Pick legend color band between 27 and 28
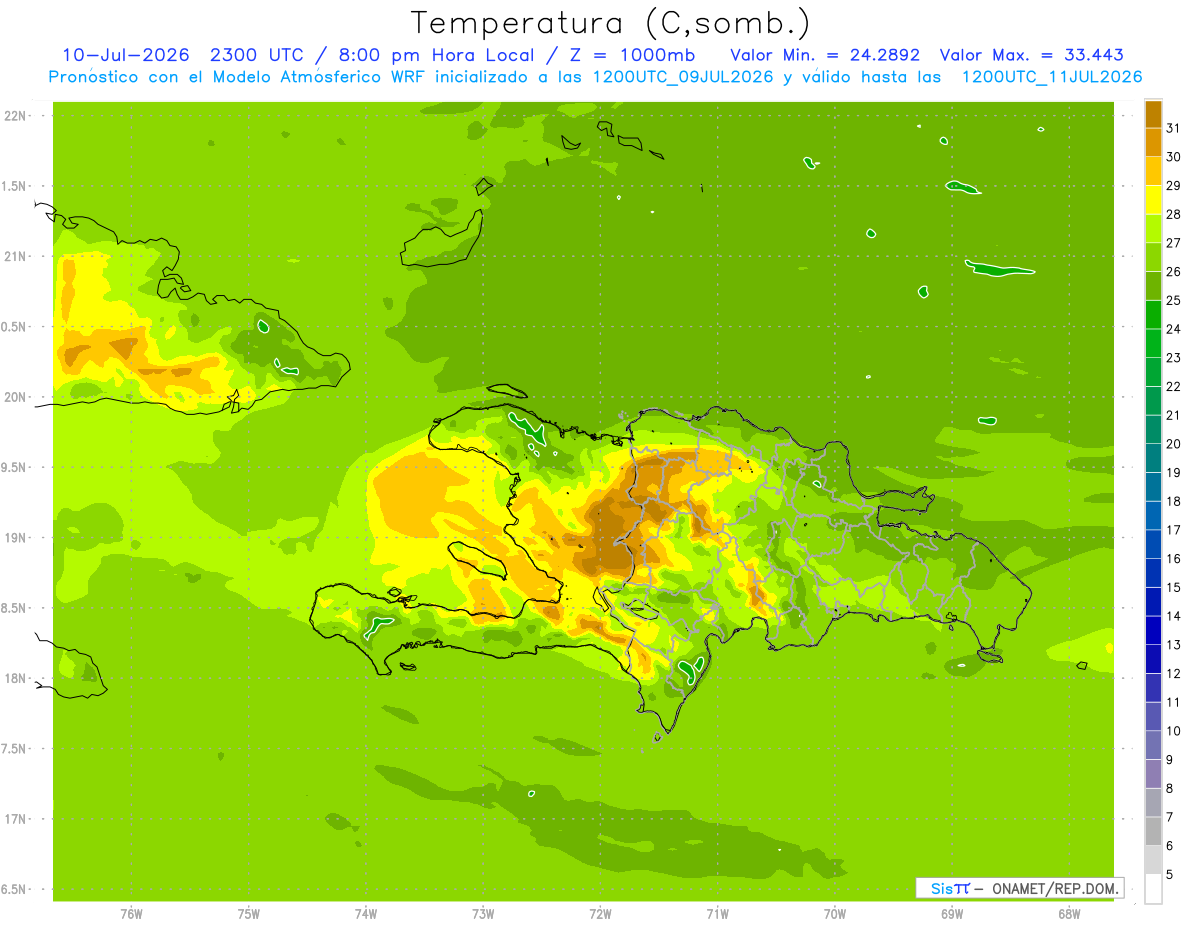Screen dimensions: 1200x927 (1153, 228)
